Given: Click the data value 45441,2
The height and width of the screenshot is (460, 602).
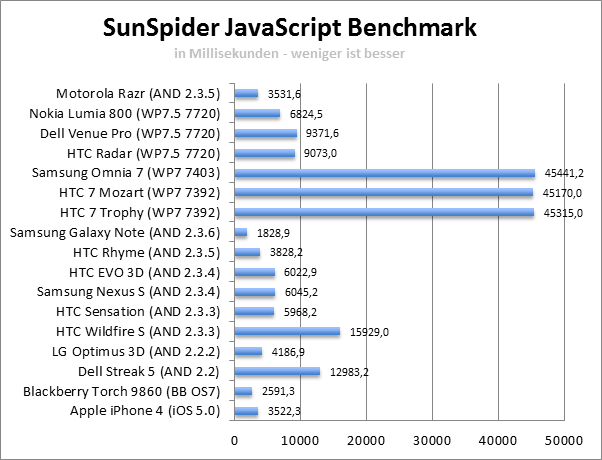Looking at the screenshot, I should pyautogui.click(x=564, y=173).
